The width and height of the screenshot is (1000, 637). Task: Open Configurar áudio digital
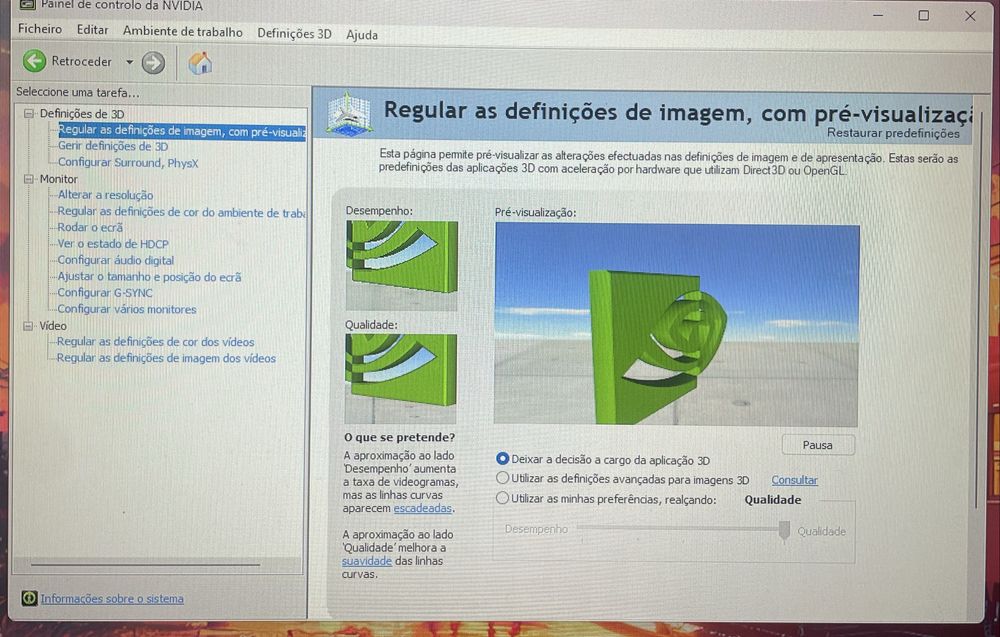pyautogui.click(x=115, y=261)
